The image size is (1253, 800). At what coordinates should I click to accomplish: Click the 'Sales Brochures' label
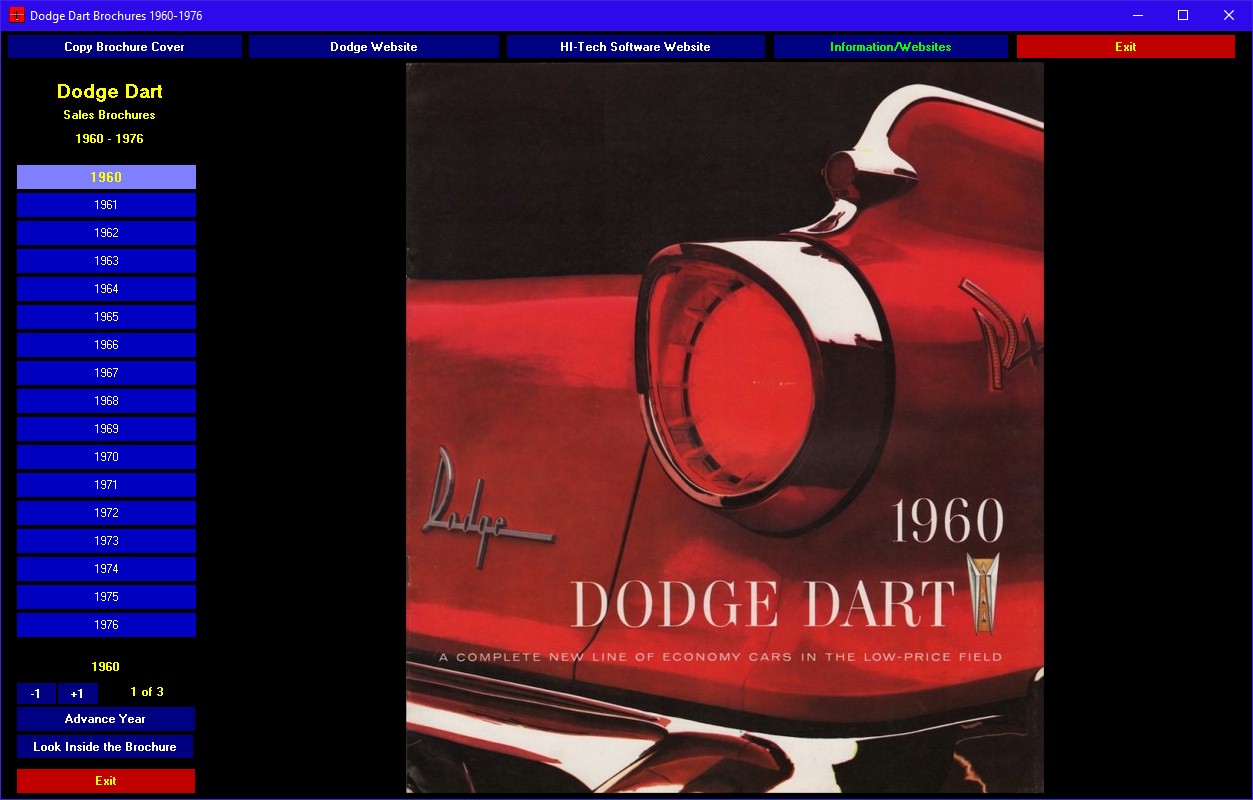[109, 115]
